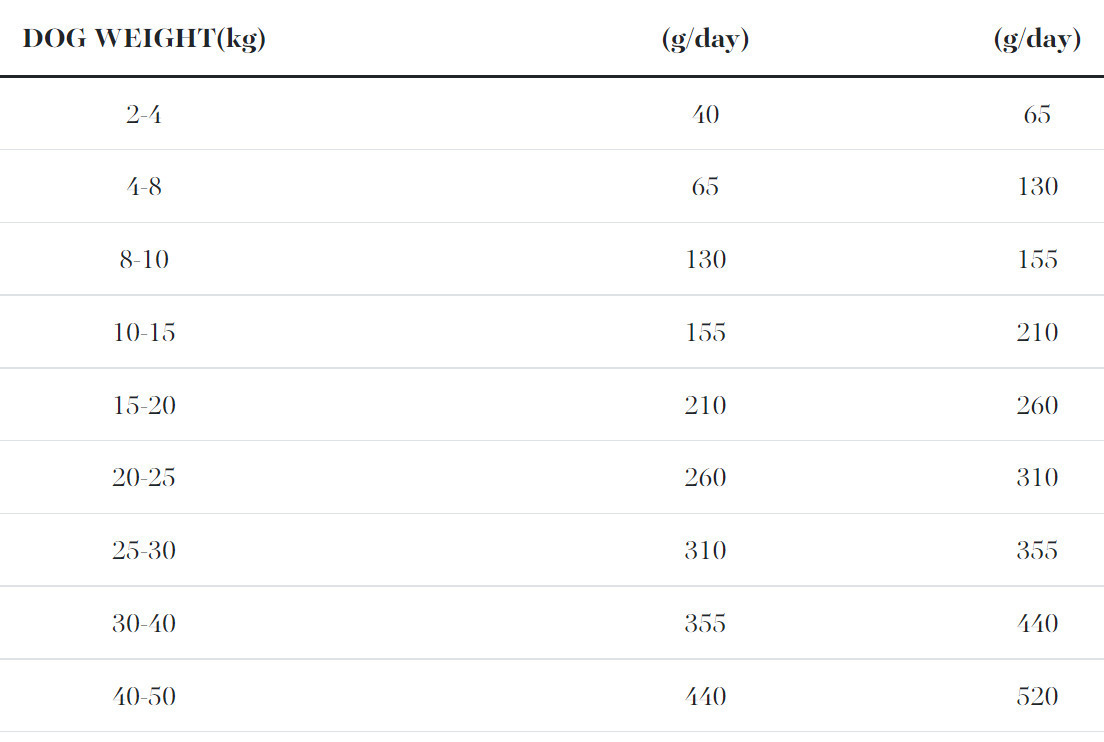The image size is (1104, 742).
Task: Click the 155 value in the 10-15 row
Action: 705,333
